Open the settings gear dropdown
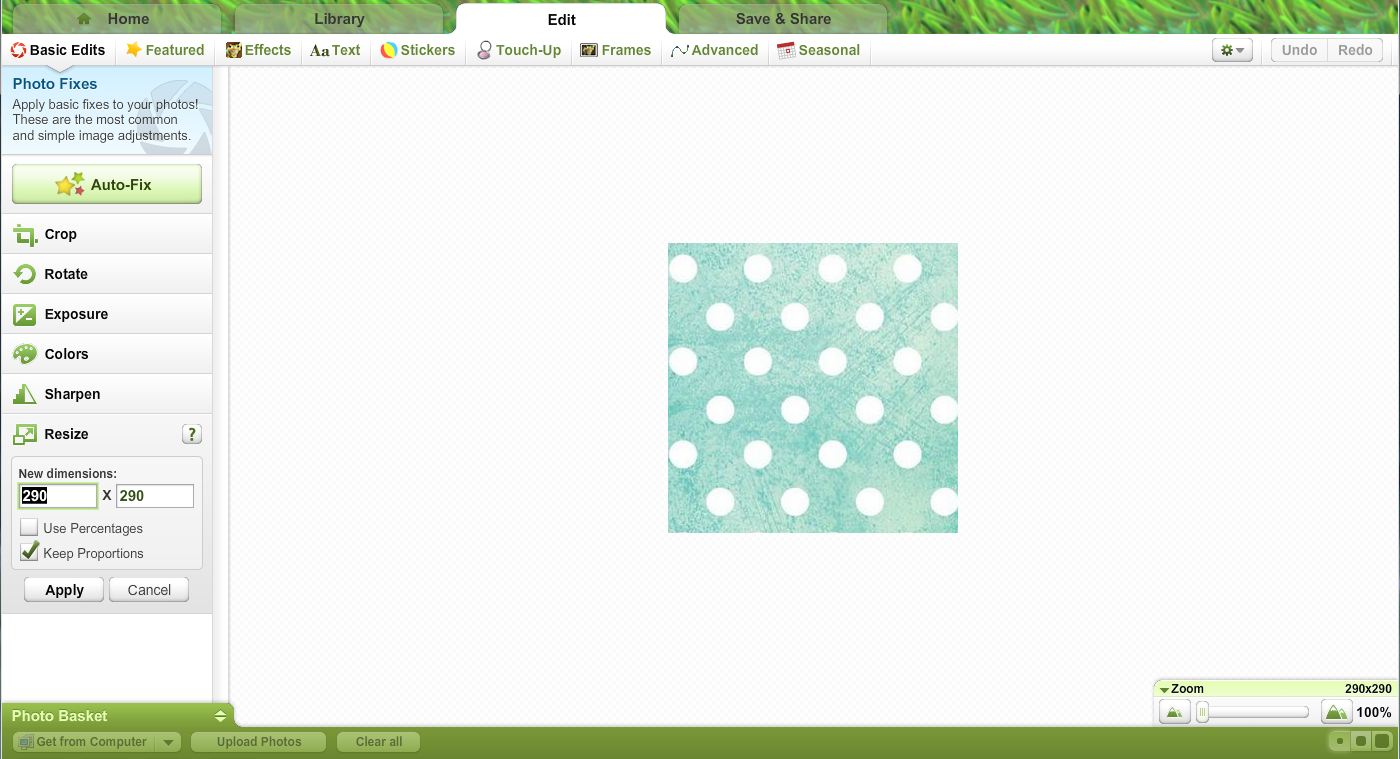Screen dimensions: 1400x759 [x=1232, y=50]
